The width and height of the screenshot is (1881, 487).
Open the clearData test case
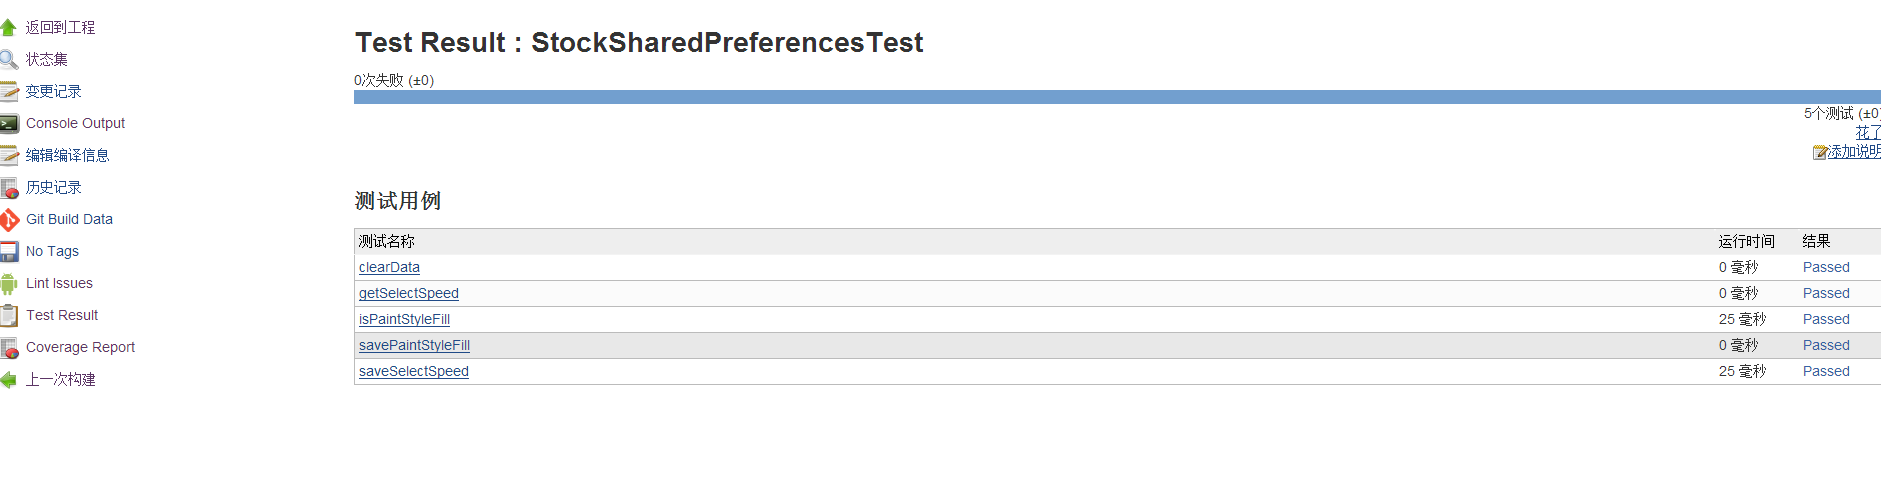click(x=389, y=267)
